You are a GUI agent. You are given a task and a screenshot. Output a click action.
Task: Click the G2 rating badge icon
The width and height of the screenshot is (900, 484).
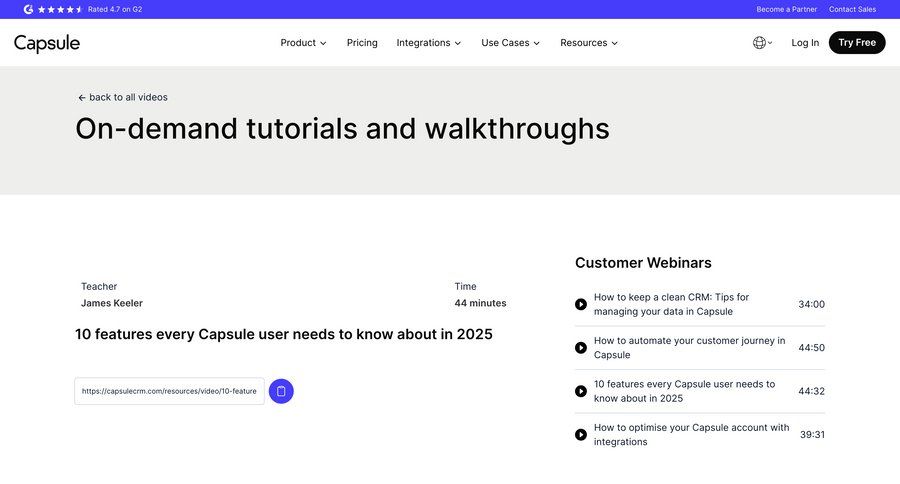pyautogui.click(x=28, y=9)
